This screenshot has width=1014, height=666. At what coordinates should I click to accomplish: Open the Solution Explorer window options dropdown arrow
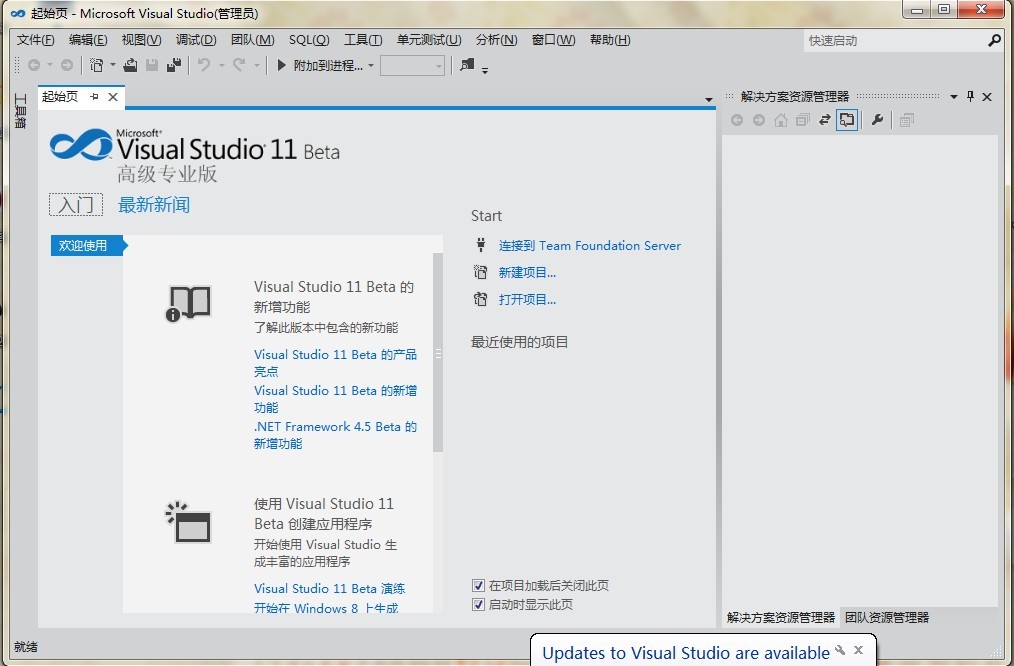coord(954,97)
